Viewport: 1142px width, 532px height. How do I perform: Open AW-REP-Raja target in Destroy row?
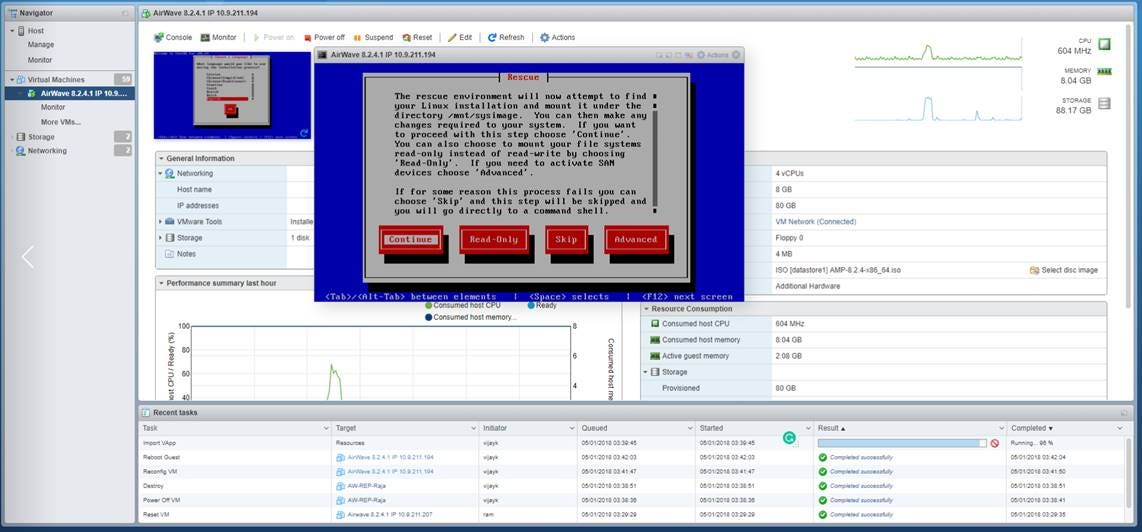point(366,486)
